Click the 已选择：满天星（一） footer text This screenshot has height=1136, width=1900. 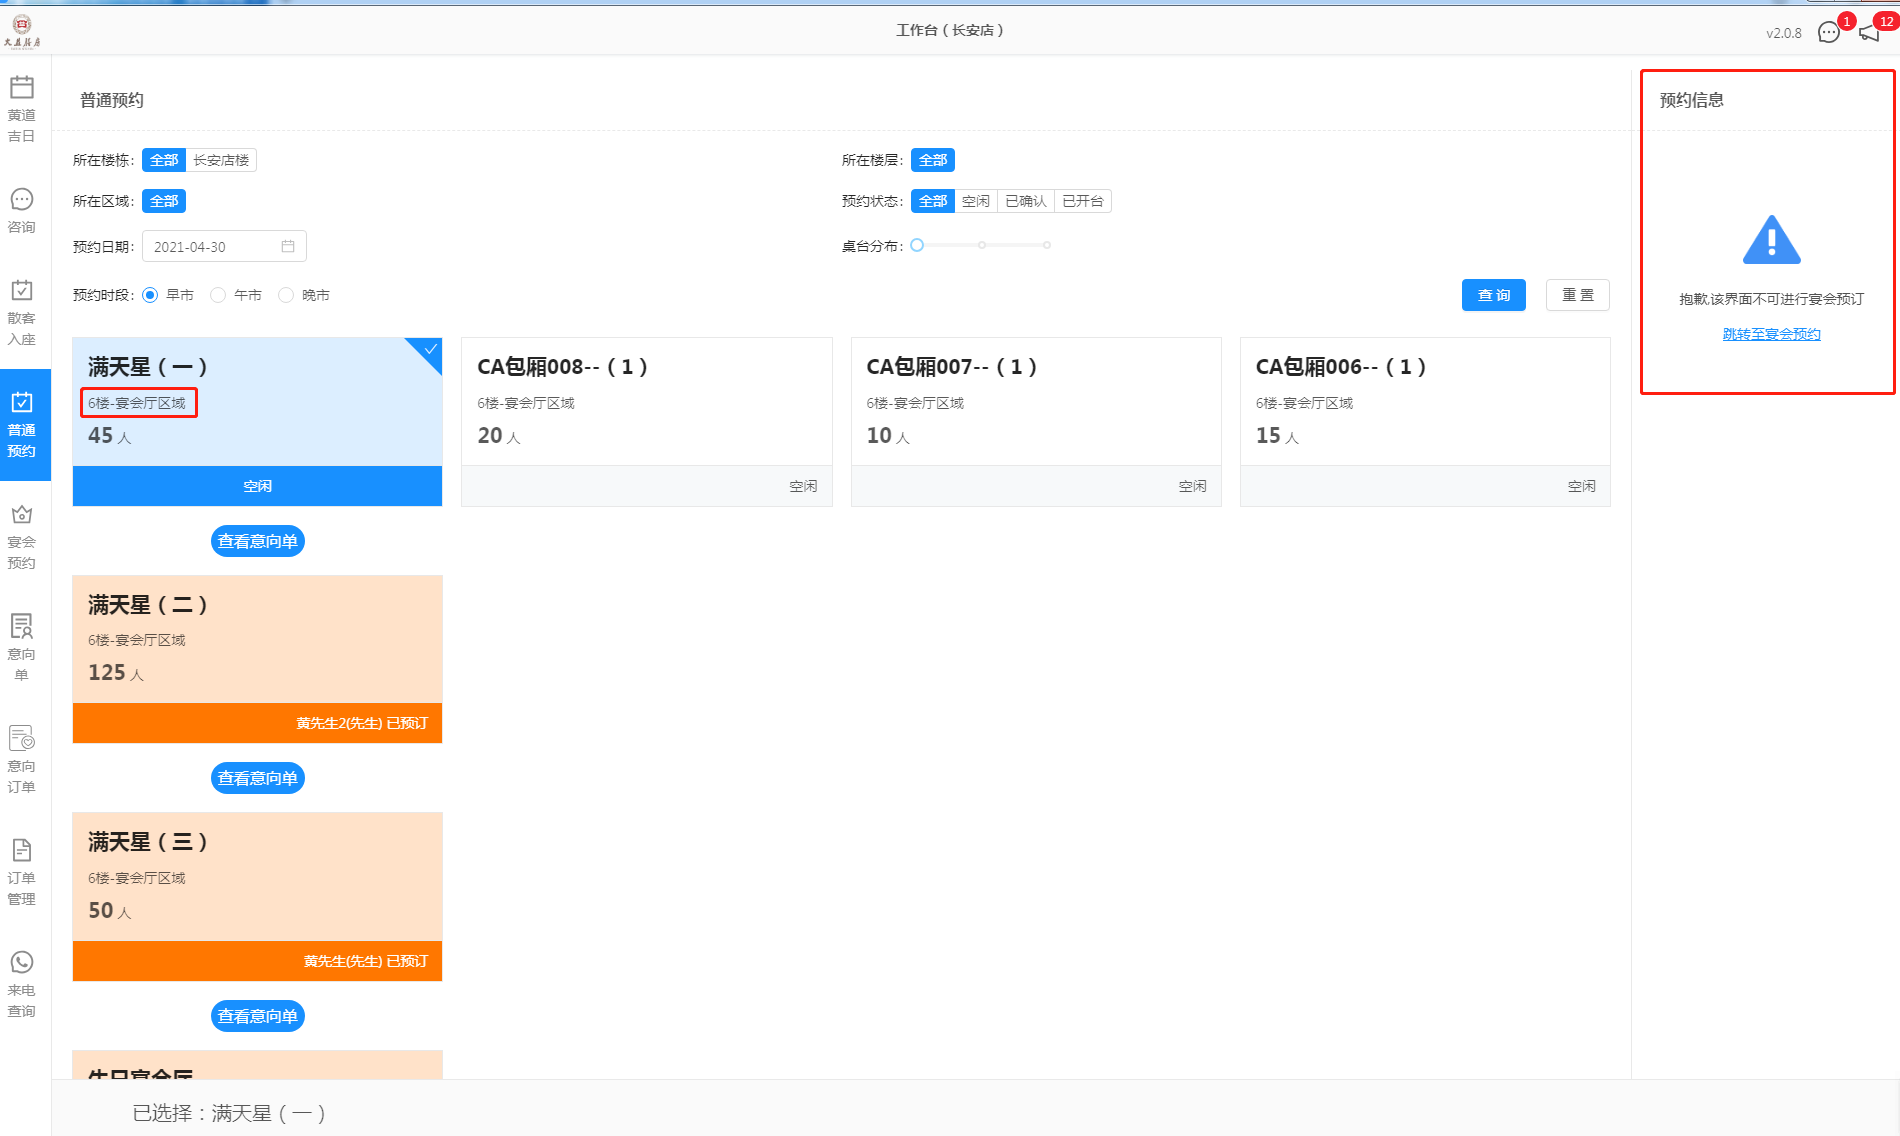[229, 1113]
